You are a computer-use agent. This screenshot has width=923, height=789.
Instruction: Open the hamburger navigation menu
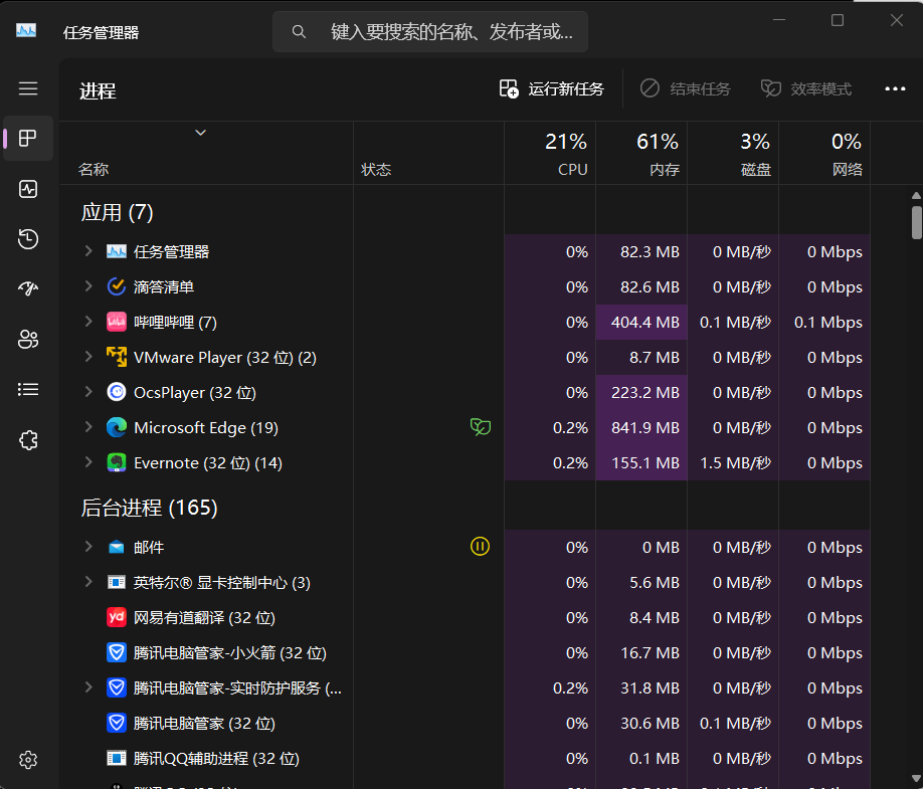point(28,89)
